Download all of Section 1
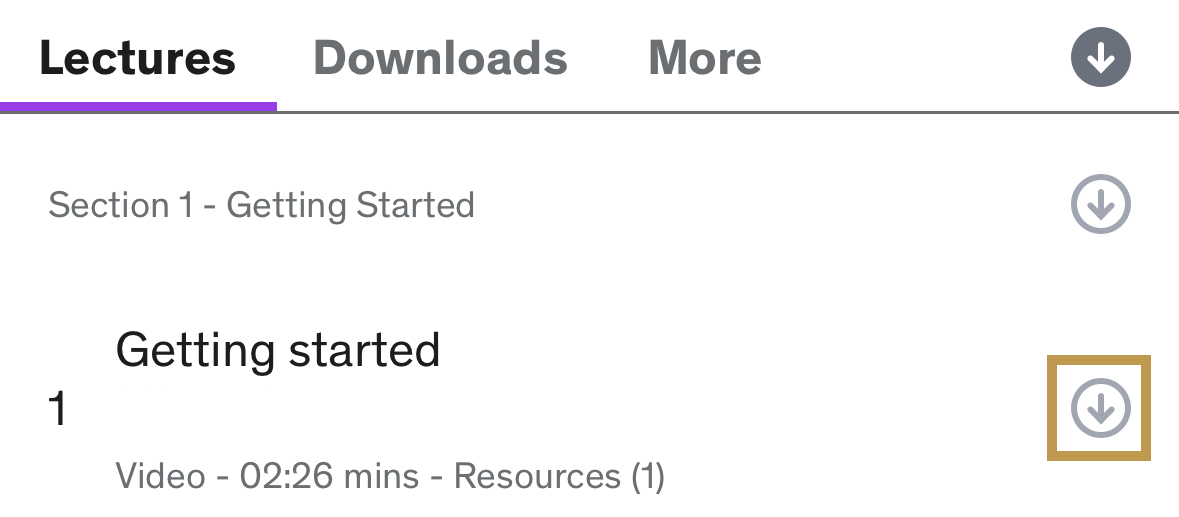This screenshot has width=1179, height=517. [x=1100, y=205]
